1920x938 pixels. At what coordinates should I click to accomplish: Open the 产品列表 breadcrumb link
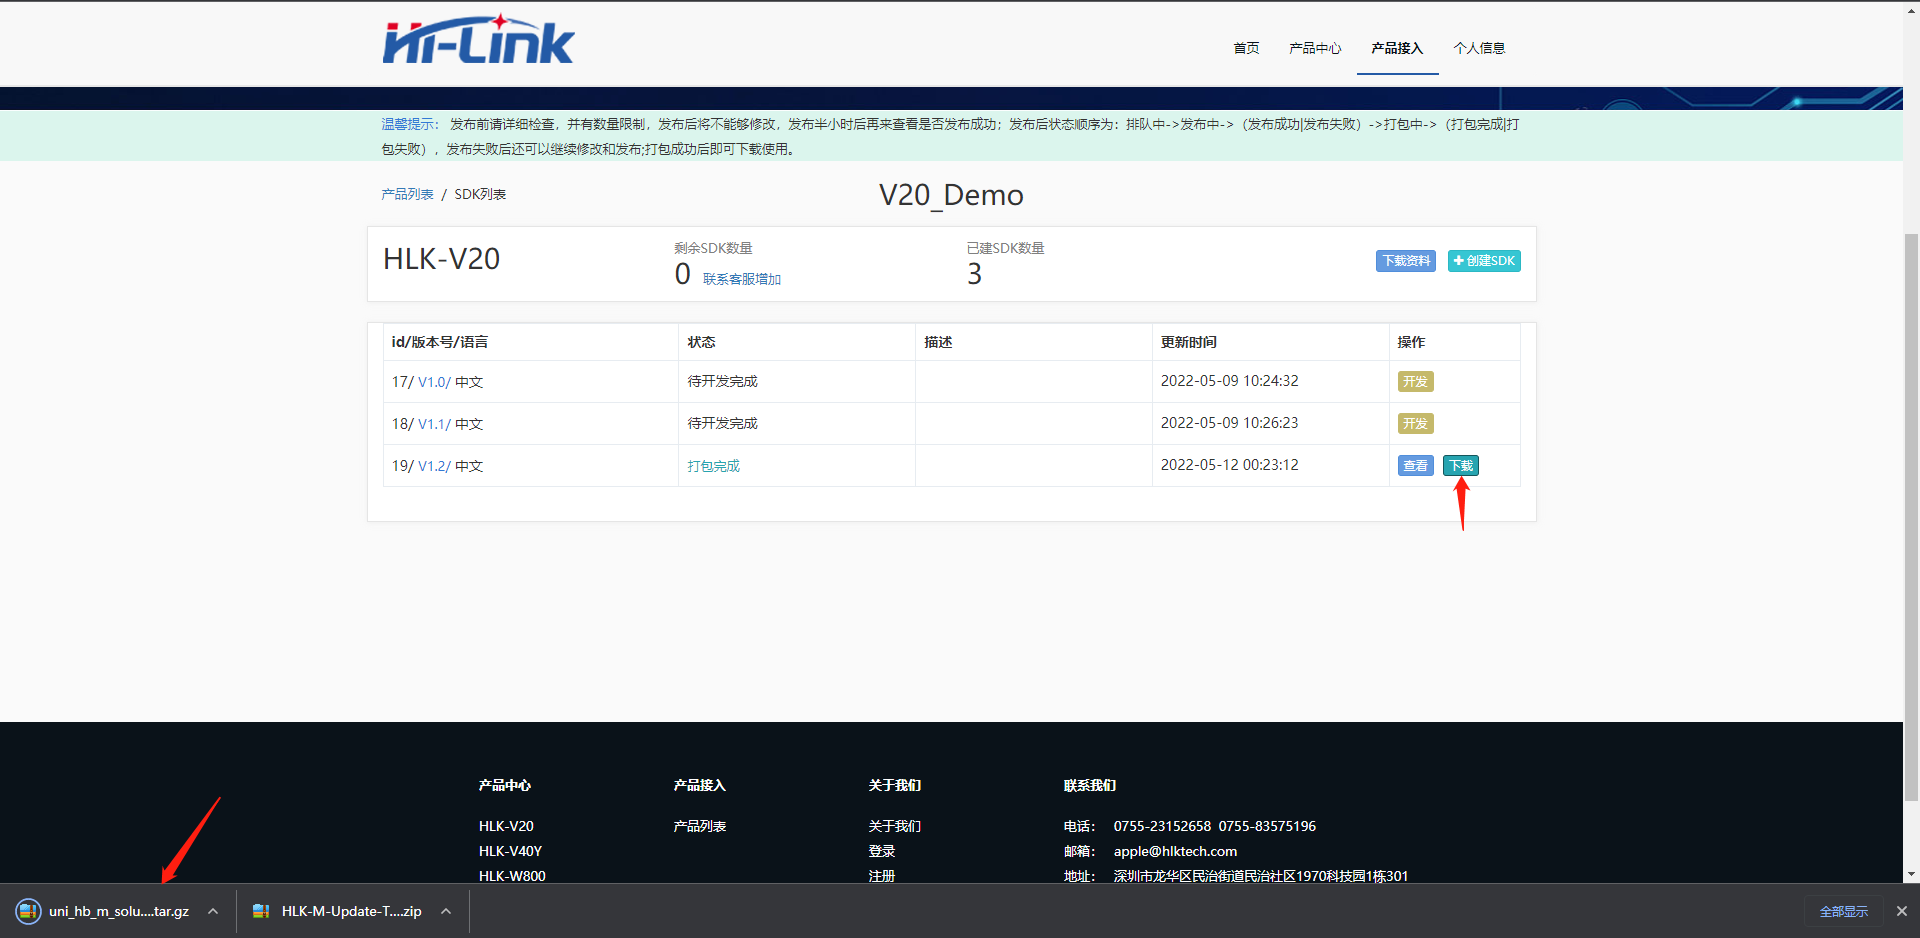click(x=407, y=194)
